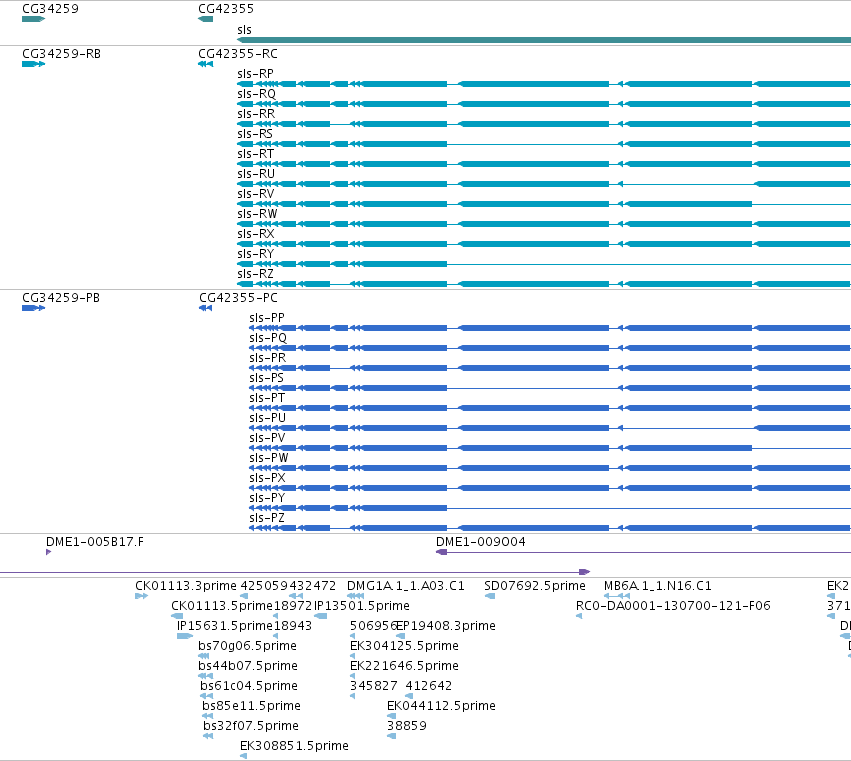Click the CG34259 gene arrow glyph
The height and width of the screenshot is (761, 851).
coord(33,20)
